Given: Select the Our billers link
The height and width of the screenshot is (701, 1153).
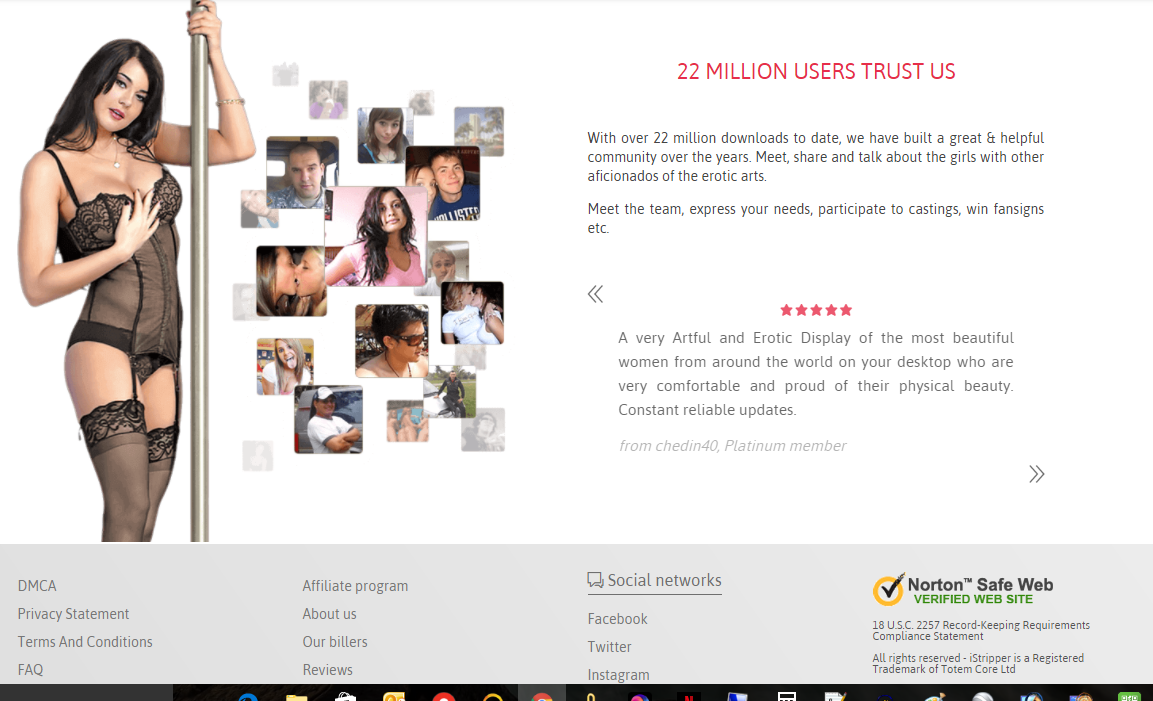Looking at the screenshot, I should coord(335,642).
